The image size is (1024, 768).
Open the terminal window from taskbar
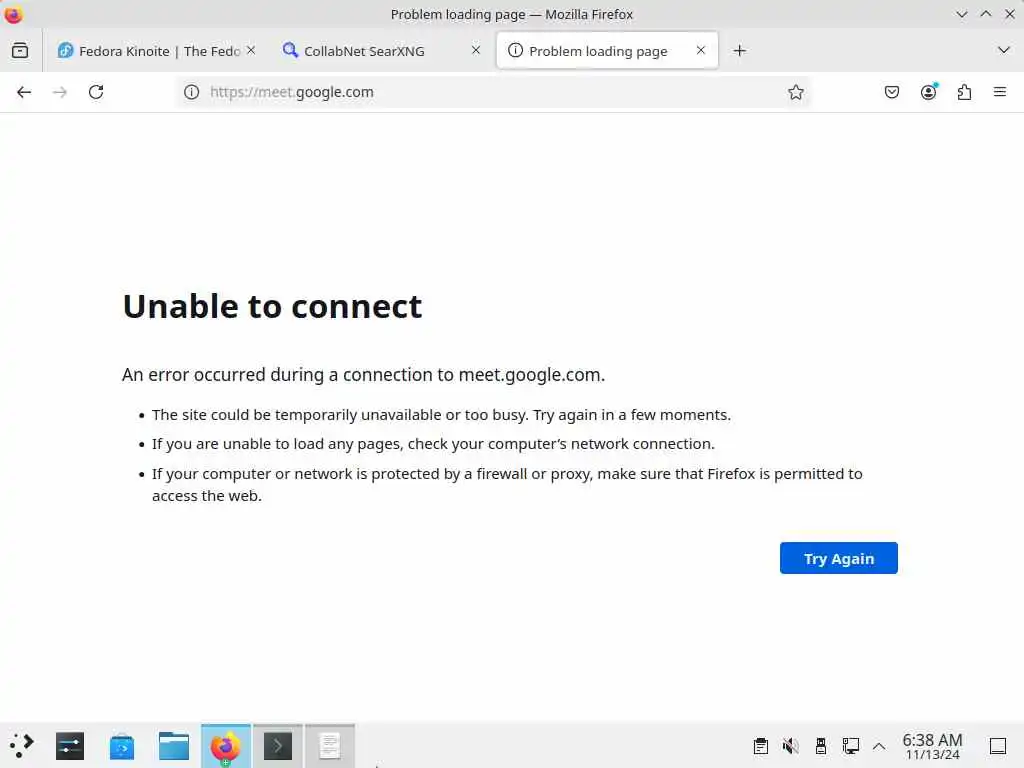(x=278, y=746)
